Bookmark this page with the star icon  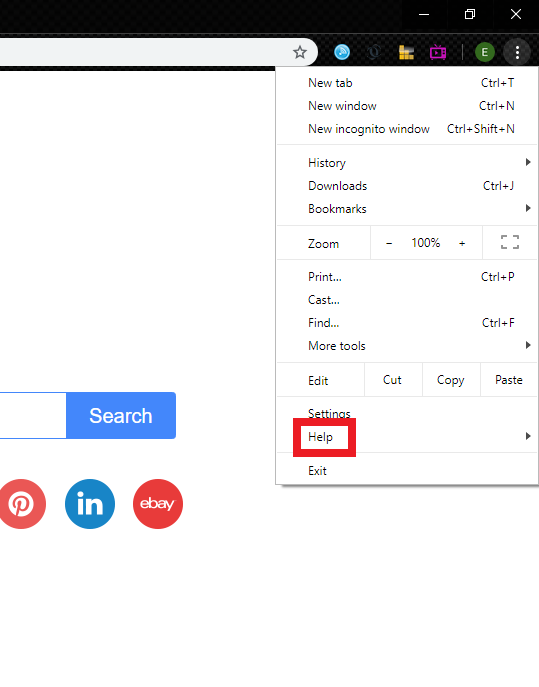300,53
